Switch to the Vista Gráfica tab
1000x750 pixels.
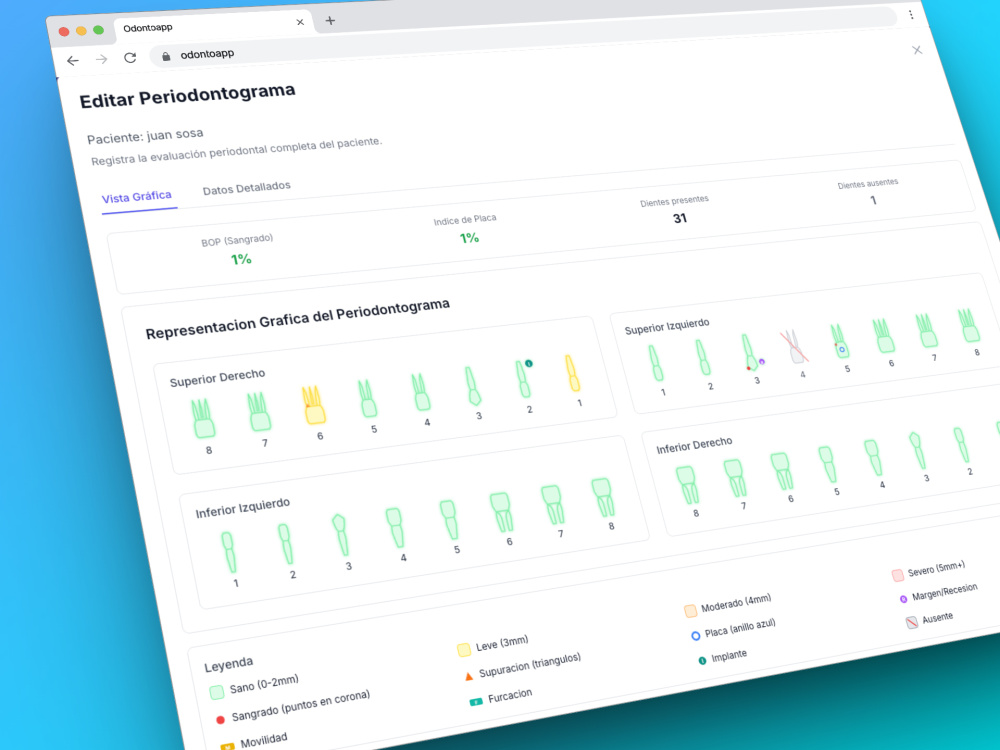(137, 197)
